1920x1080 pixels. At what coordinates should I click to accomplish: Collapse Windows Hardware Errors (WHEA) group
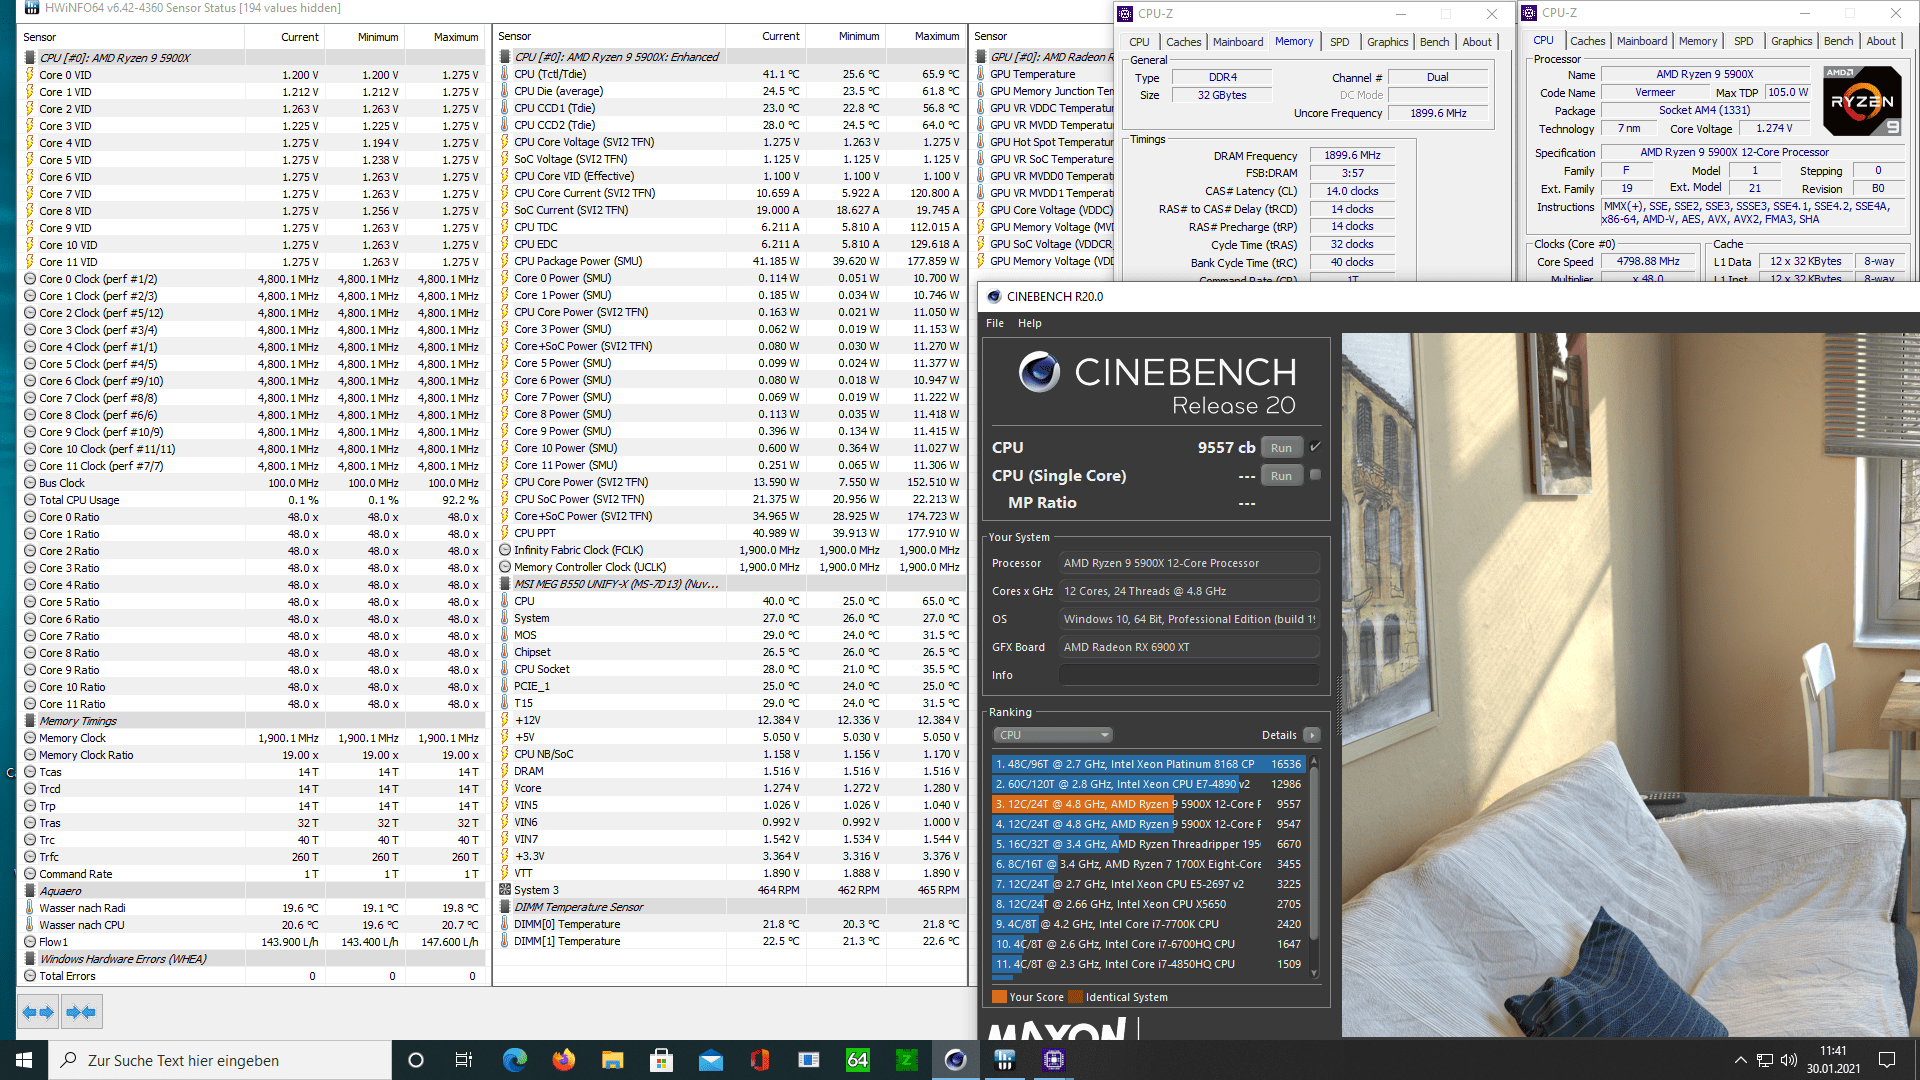[x=30, y=959]
